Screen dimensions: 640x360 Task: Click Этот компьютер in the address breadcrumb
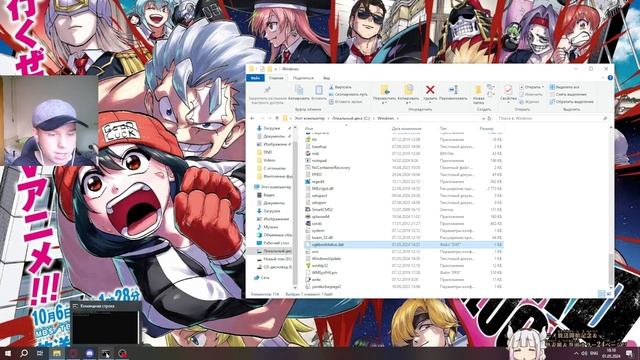(310, 118)
